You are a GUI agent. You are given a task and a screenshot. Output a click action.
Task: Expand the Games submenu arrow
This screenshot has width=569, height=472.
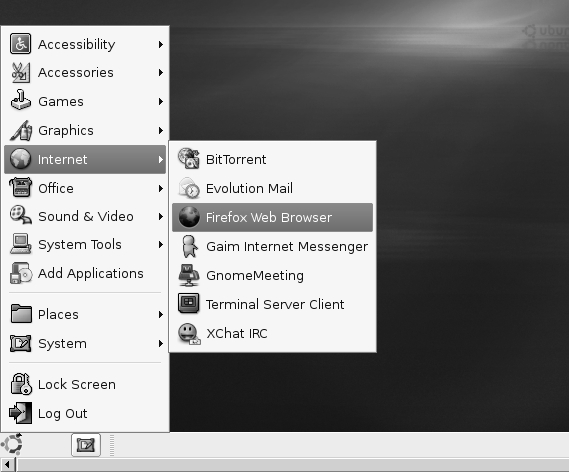(160, 102)
